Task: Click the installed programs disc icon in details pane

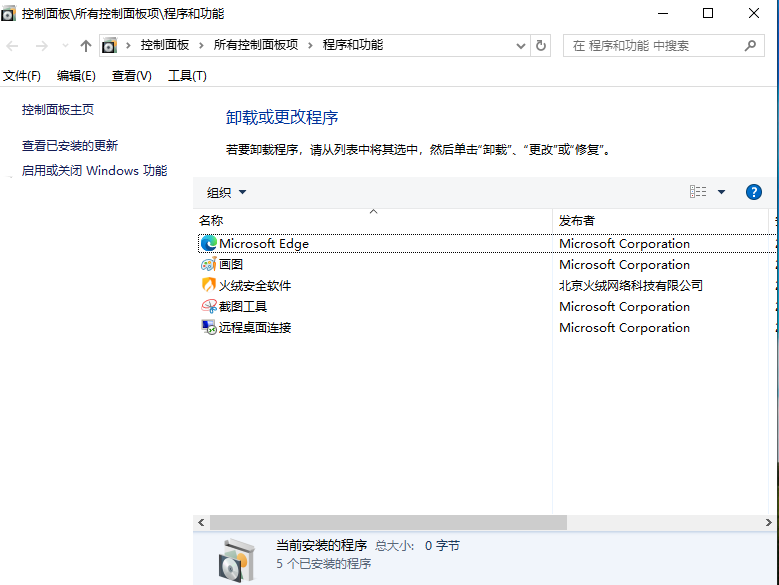Action: 237,560
